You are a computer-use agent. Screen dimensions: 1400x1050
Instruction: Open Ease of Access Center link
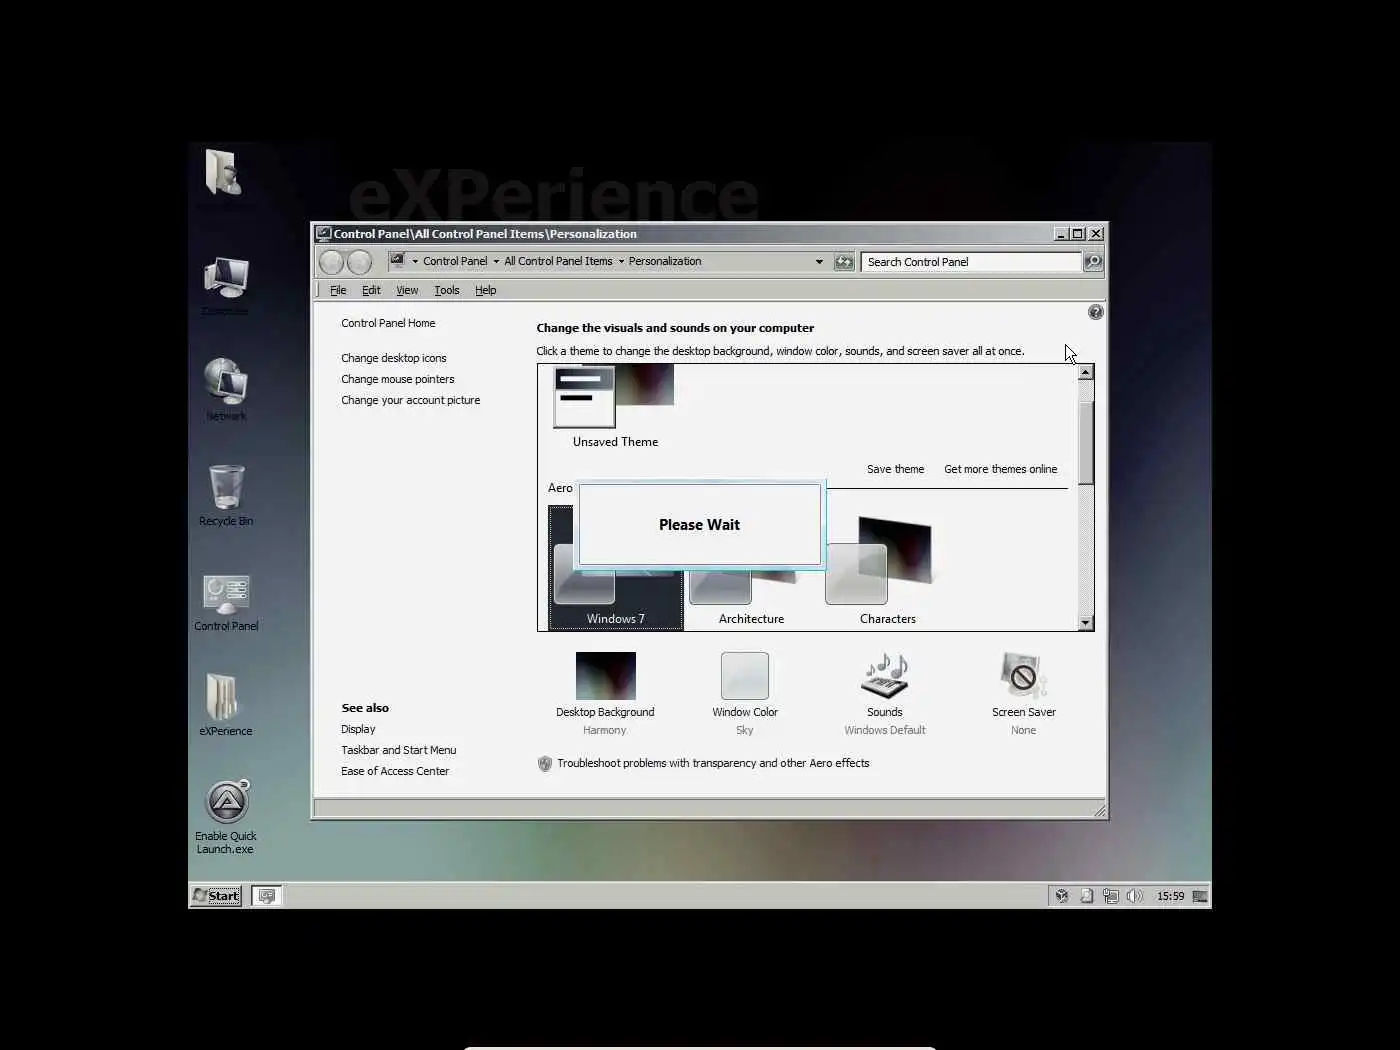tap(394, 771)
